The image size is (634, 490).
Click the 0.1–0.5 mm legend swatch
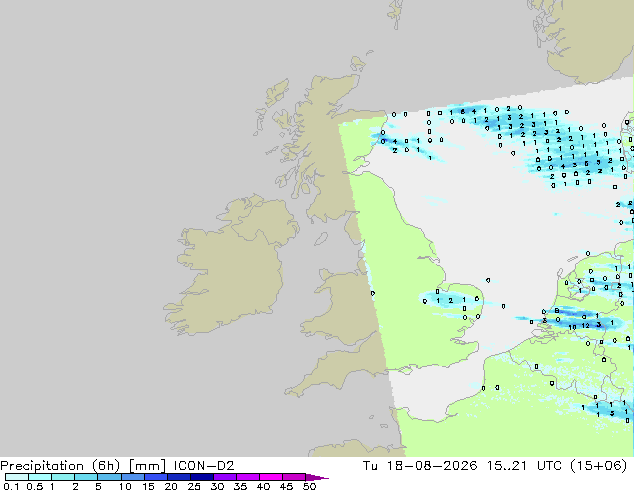pos(17,477)
